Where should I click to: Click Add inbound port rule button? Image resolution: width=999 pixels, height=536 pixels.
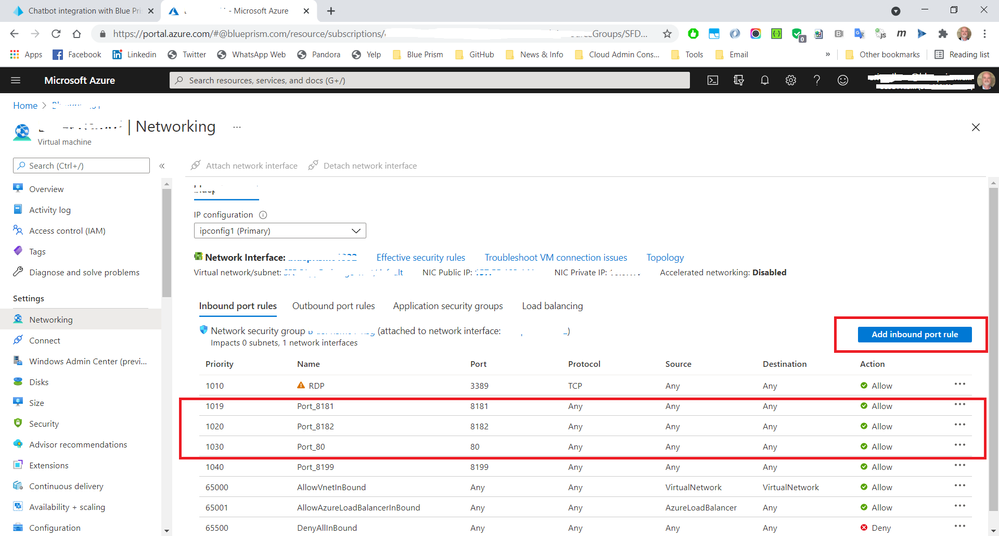pyautogui.click(x=914, y=335)
